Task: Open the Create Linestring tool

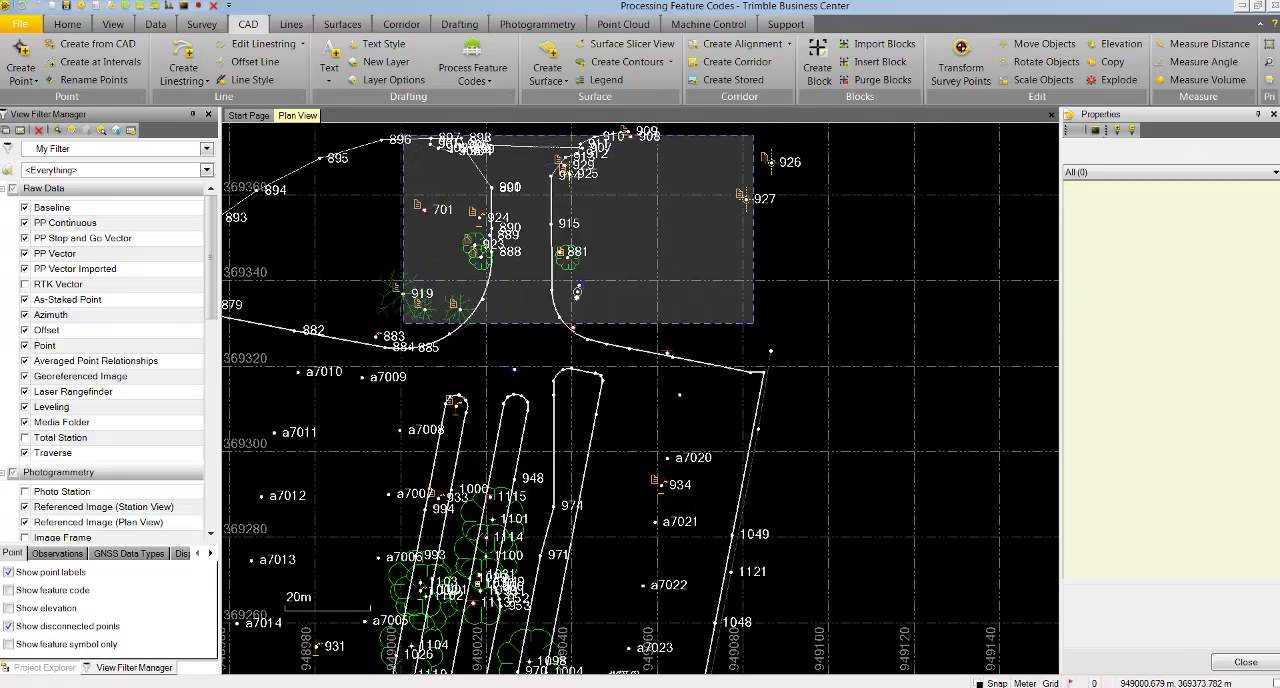Action: pos(184,62)
